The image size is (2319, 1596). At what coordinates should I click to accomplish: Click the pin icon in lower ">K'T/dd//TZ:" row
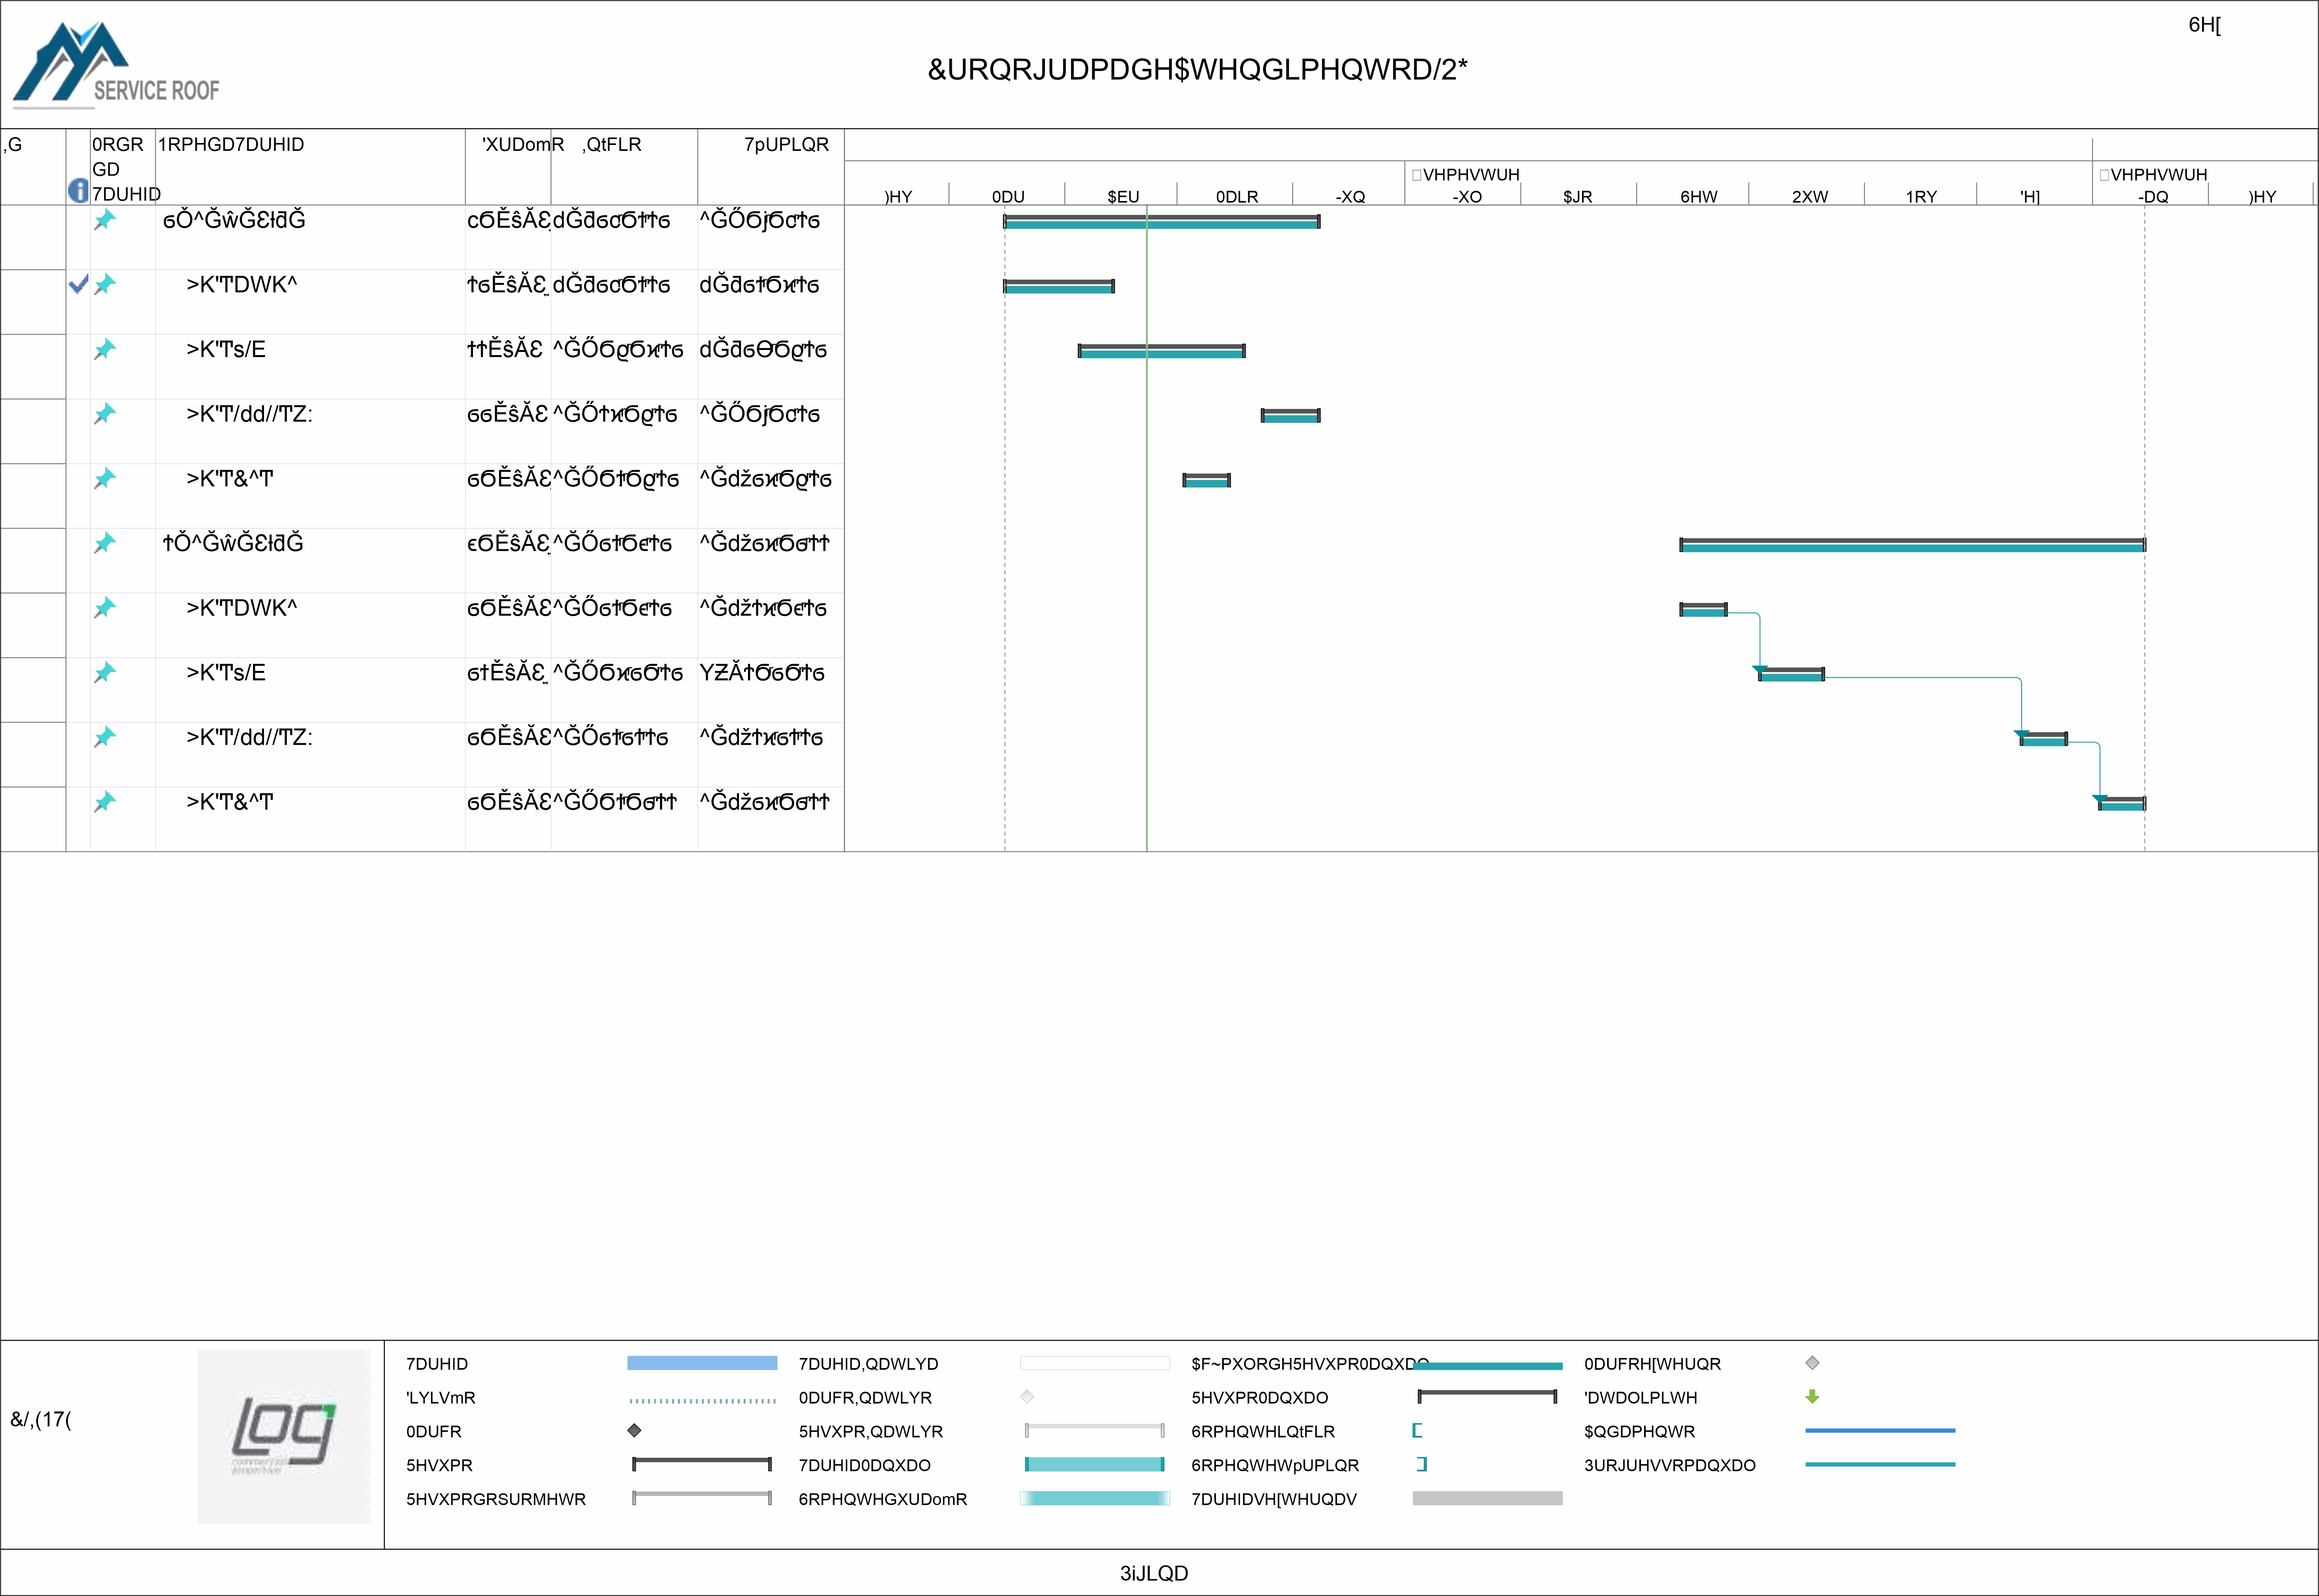point(105,737)
